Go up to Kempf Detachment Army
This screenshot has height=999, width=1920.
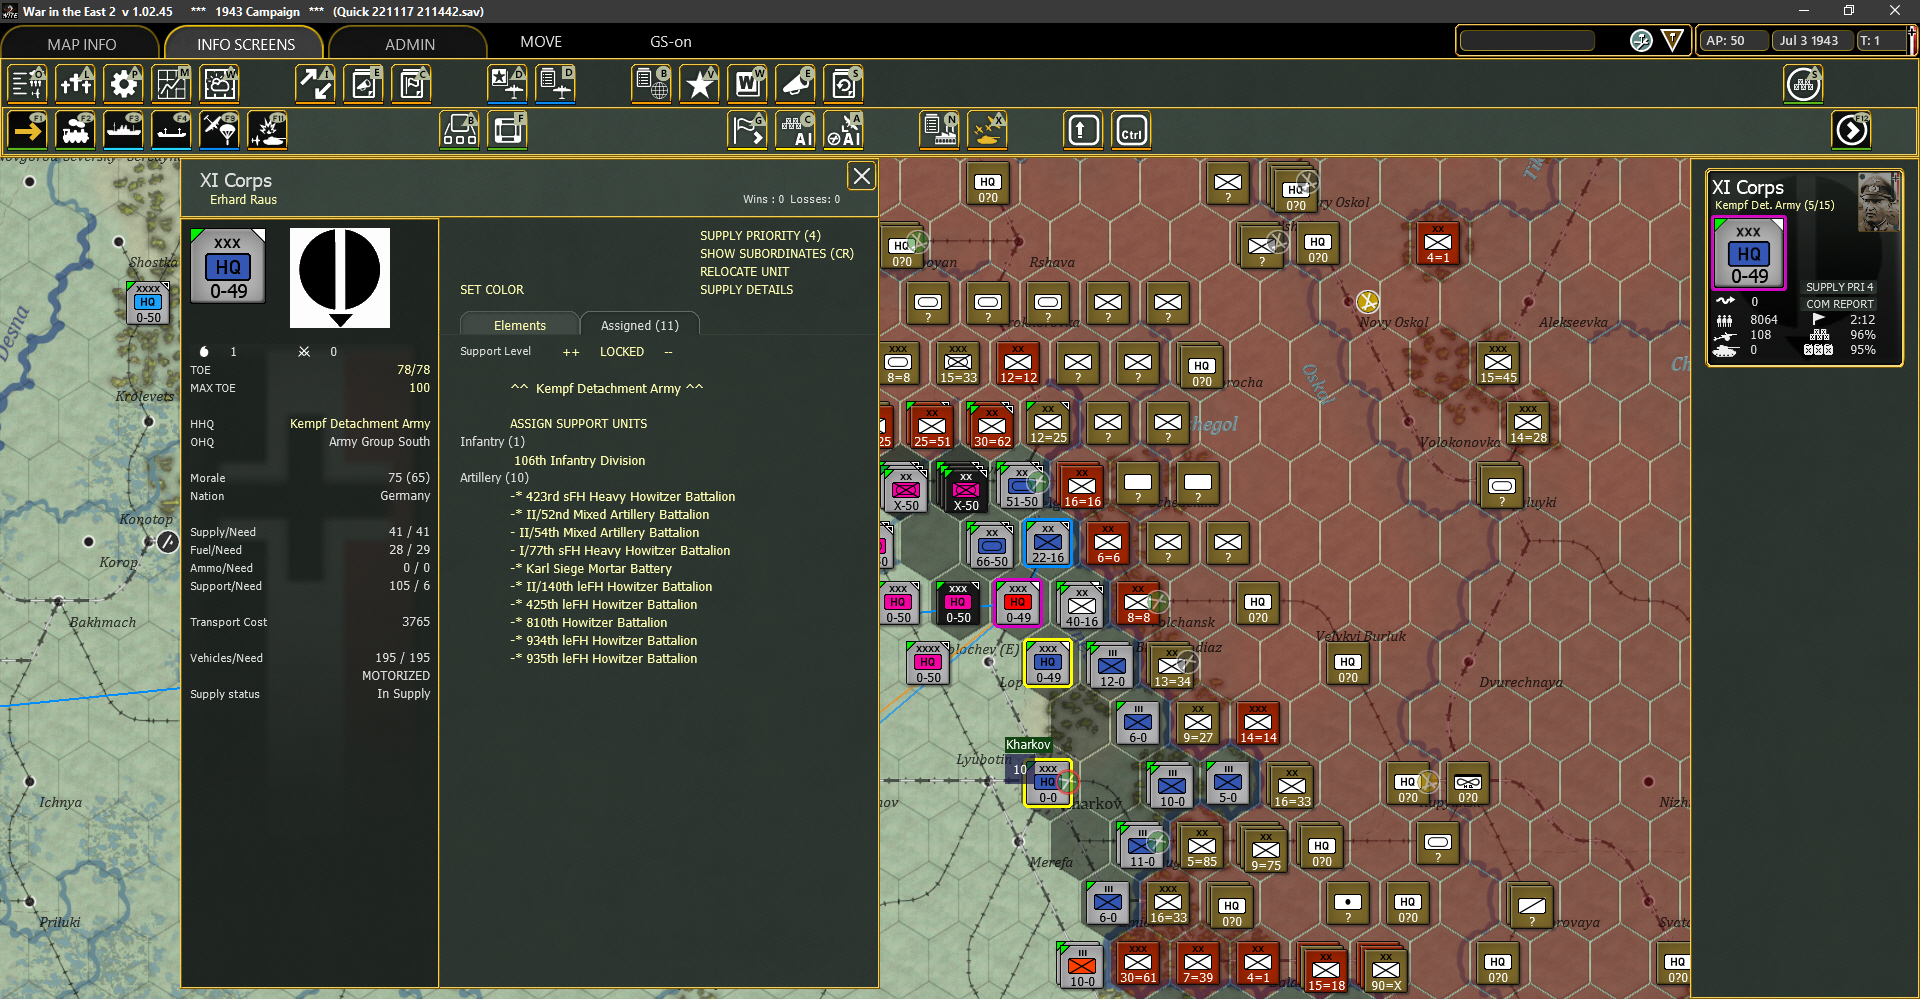607,389
